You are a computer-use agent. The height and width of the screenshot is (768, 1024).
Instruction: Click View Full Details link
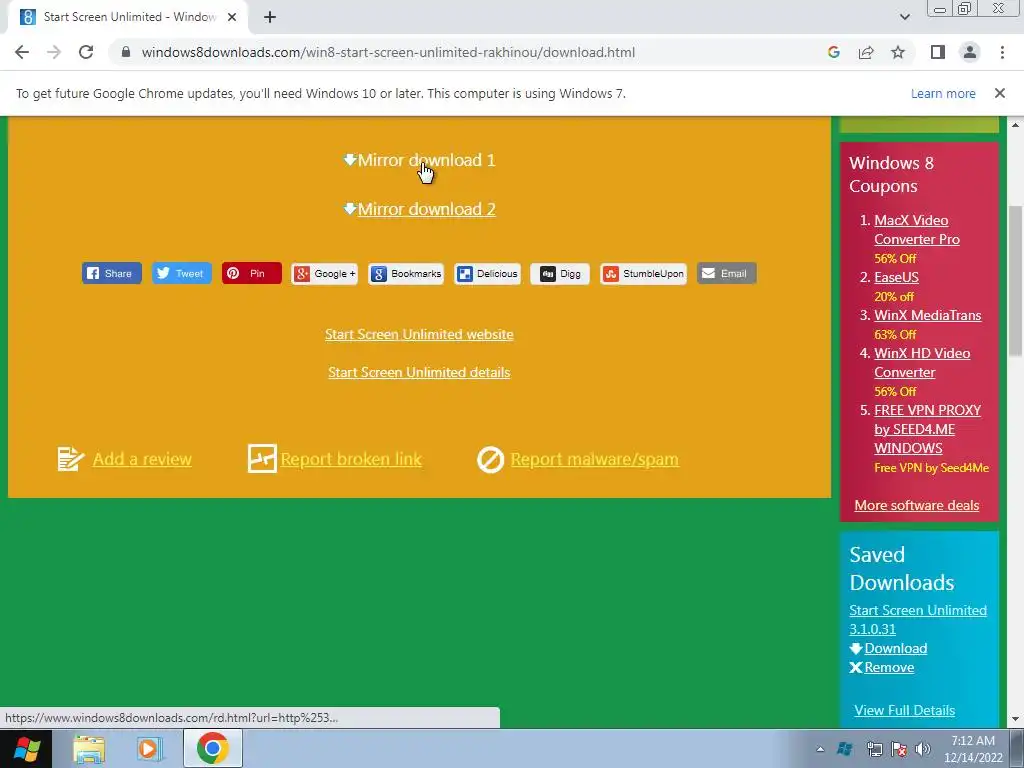[x=904, y=710]
